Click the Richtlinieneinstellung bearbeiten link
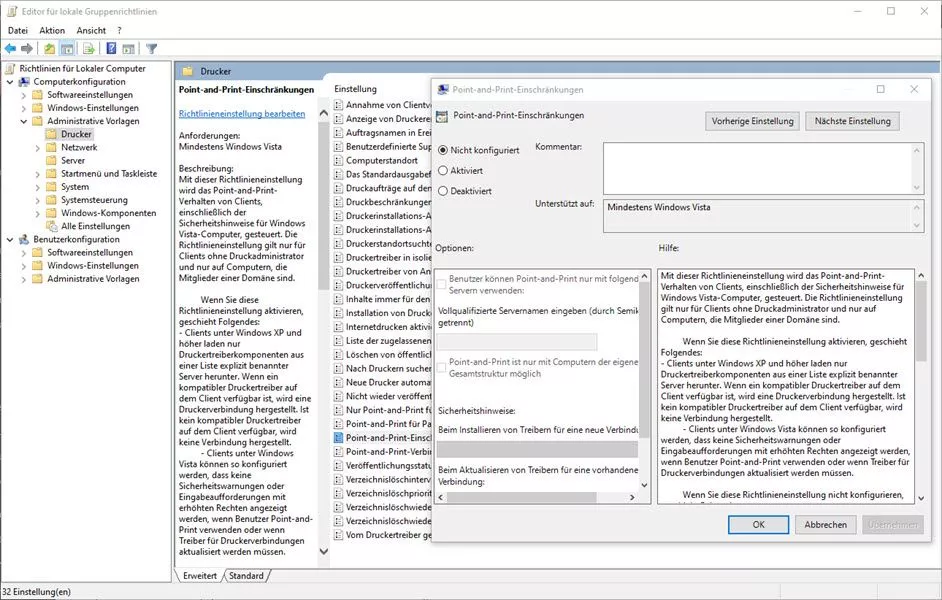 point(242,114)
